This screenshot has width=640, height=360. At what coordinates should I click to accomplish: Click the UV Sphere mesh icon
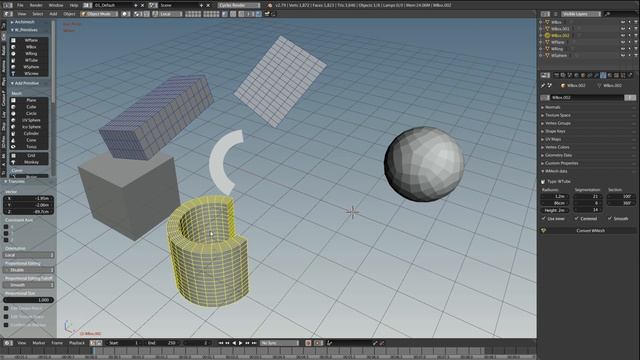point(13,120)
